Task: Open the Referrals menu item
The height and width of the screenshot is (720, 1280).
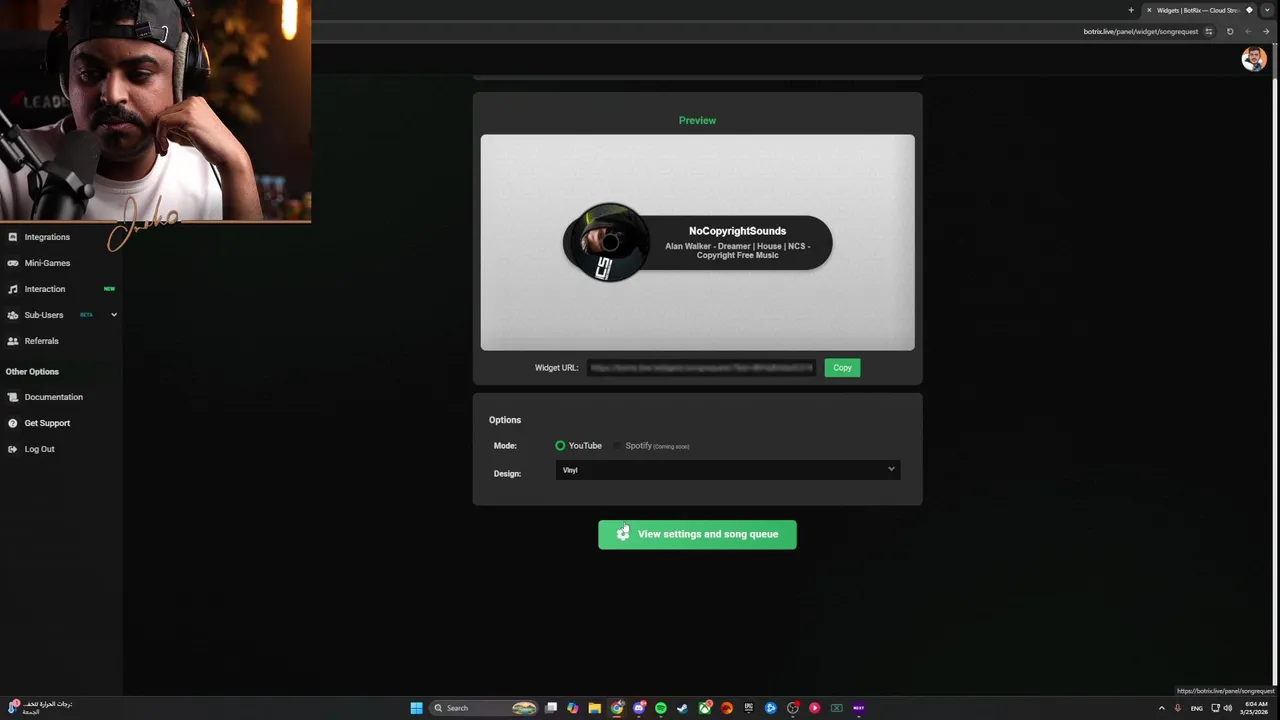Action: [x=41, y=341]
